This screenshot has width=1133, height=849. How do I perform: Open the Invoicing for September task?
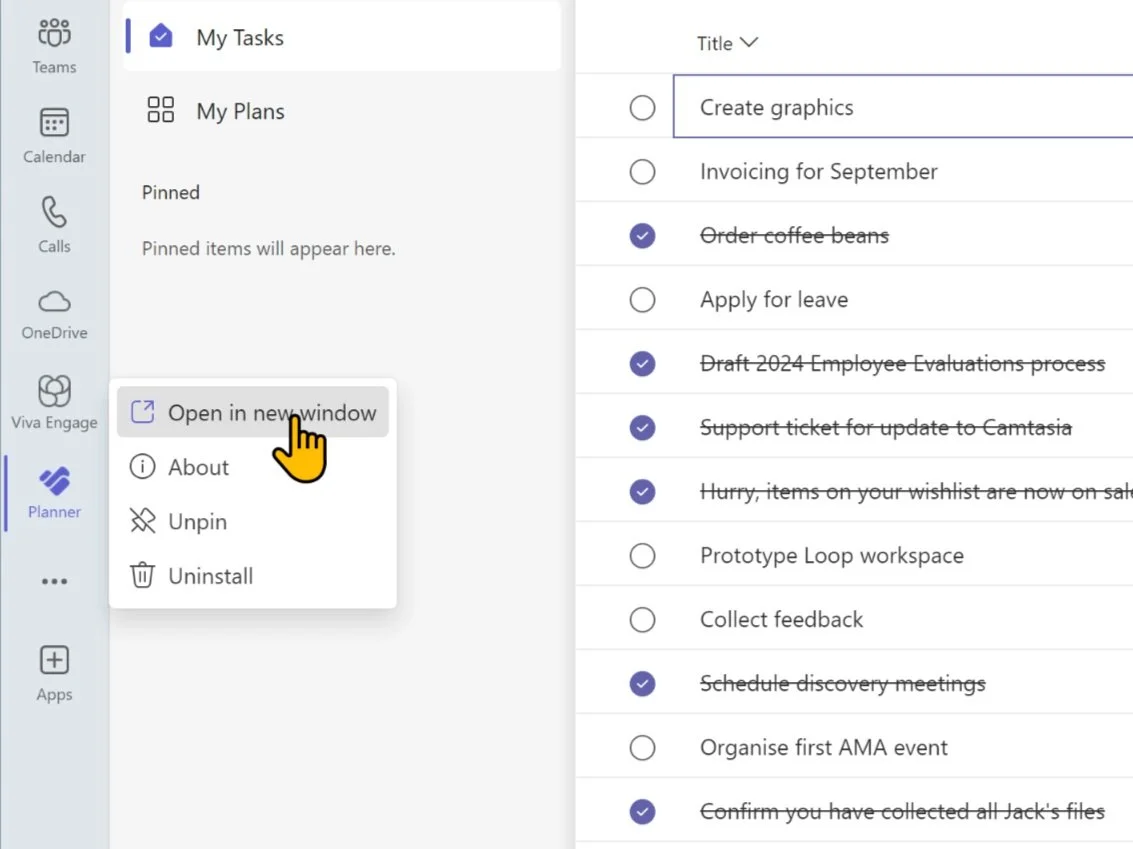819,172
